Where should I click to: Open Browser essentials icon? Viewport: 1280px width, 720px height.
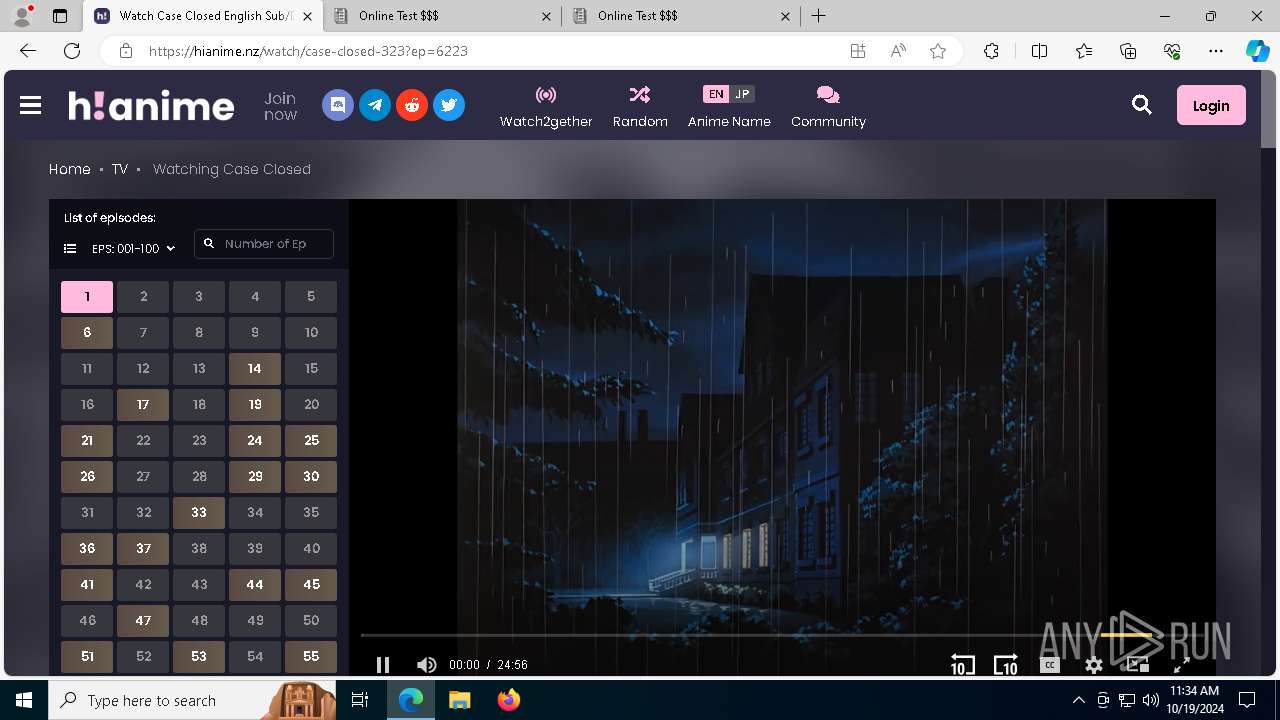pos(1172,51)
